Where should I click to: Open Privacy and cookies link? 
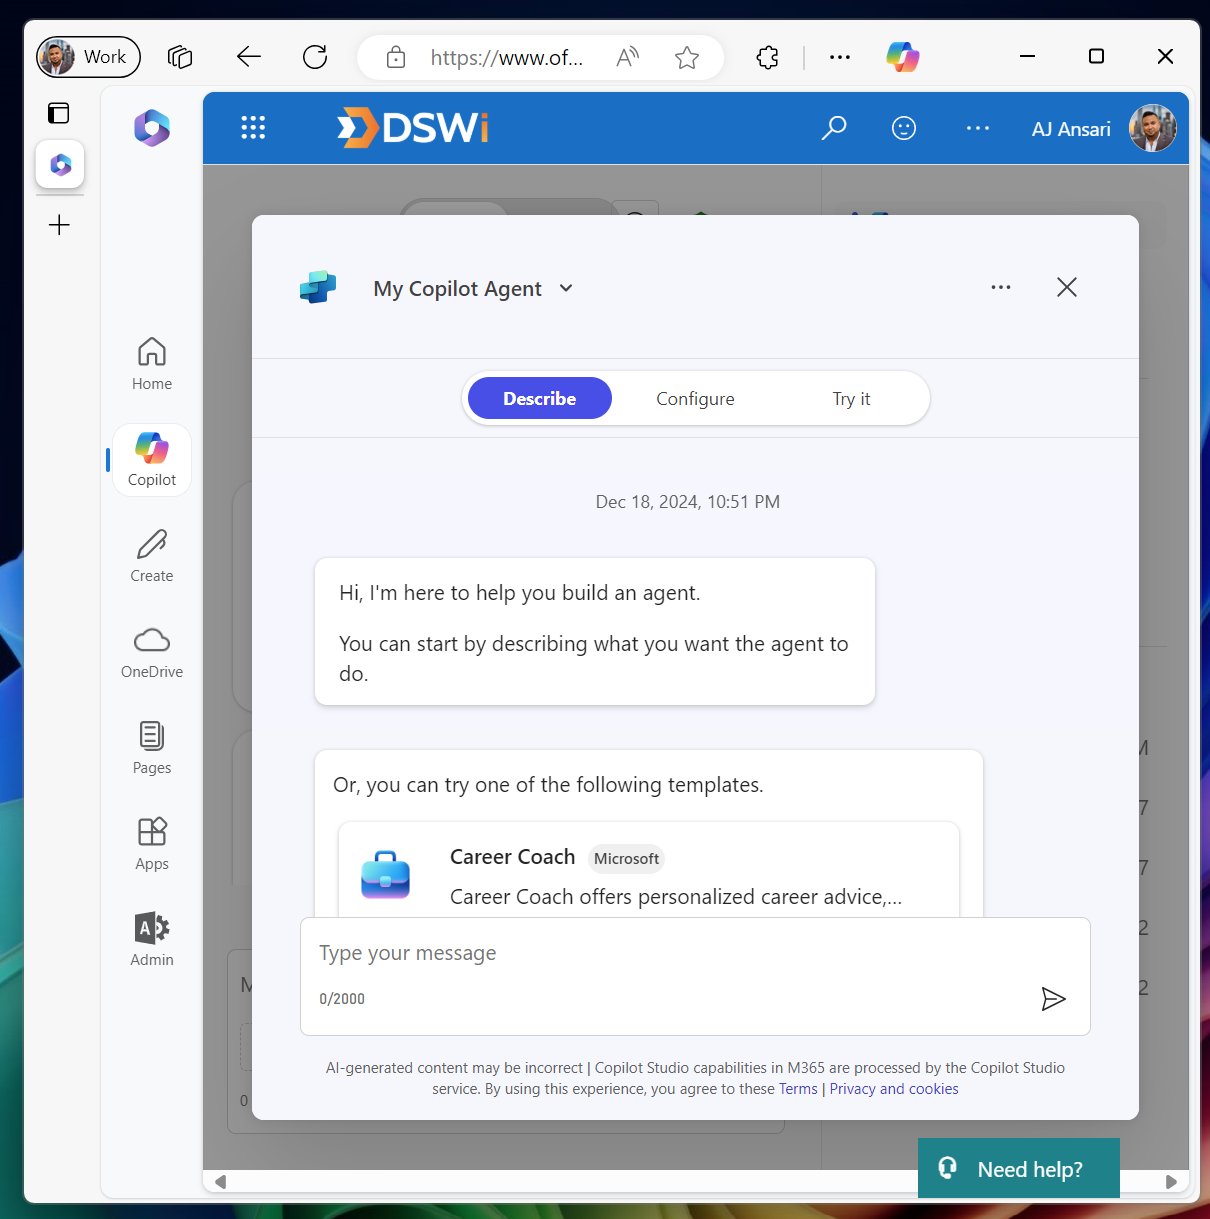(894, 1089)
